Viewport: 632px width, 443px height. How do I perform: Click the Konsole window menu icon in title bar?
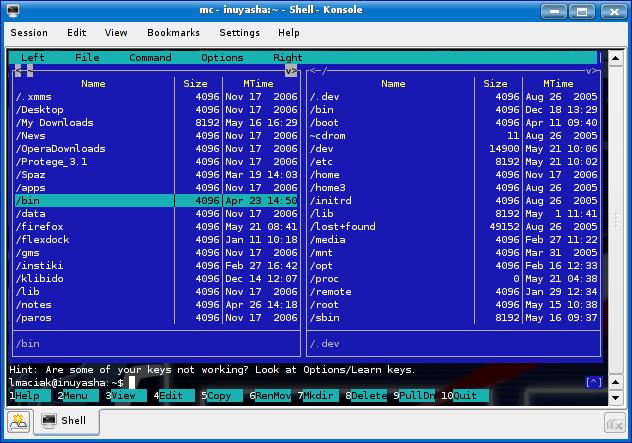(11, 10)
